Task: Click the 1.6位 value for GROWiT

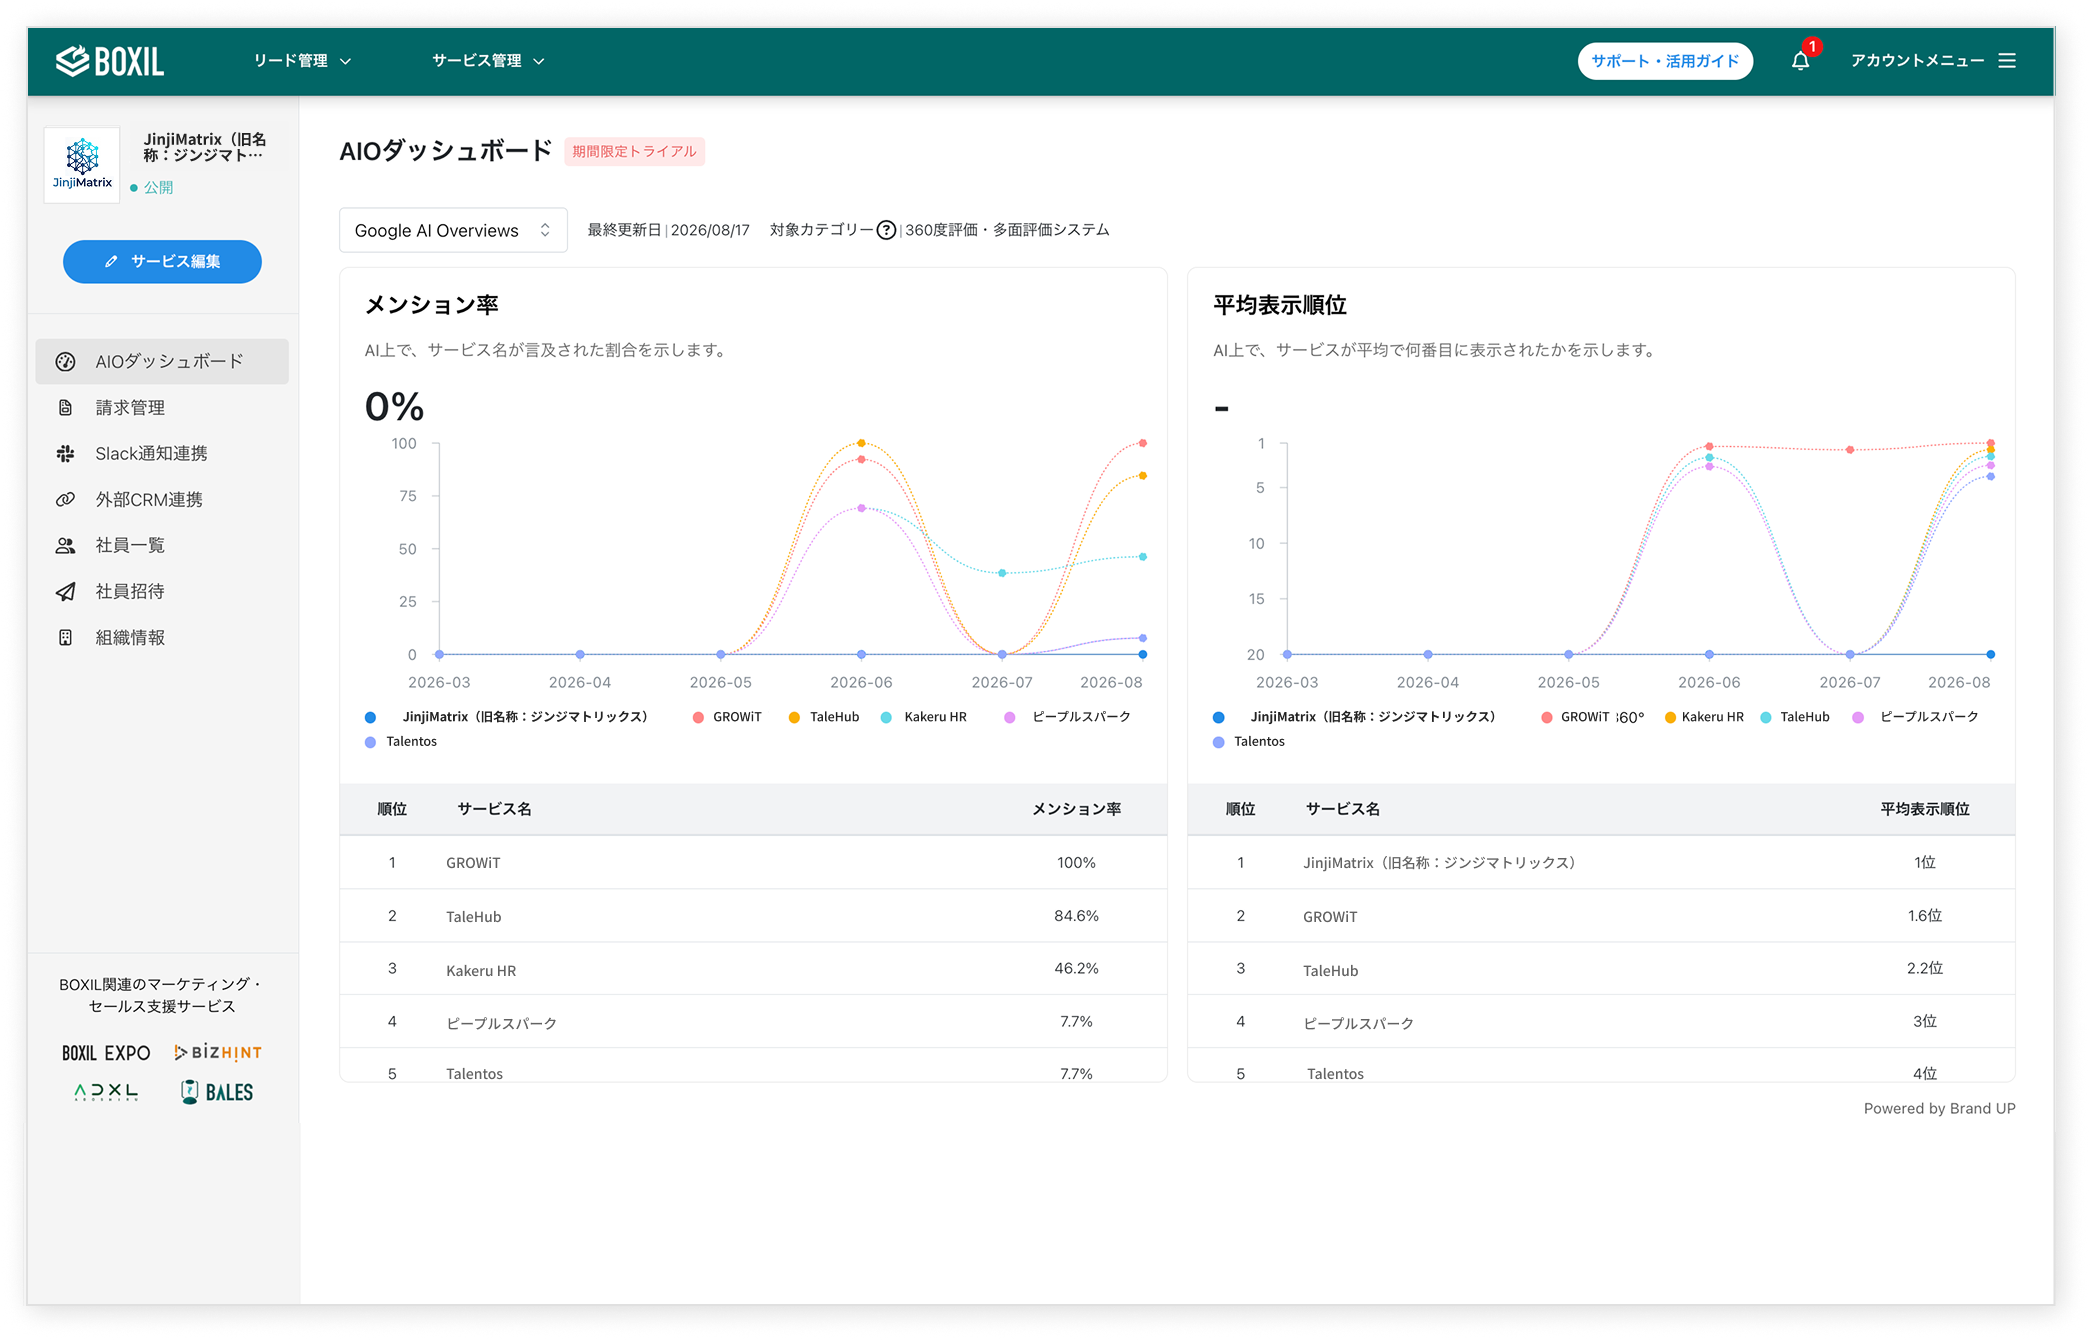Action: pyautogui.click(x=1925, y=916)
